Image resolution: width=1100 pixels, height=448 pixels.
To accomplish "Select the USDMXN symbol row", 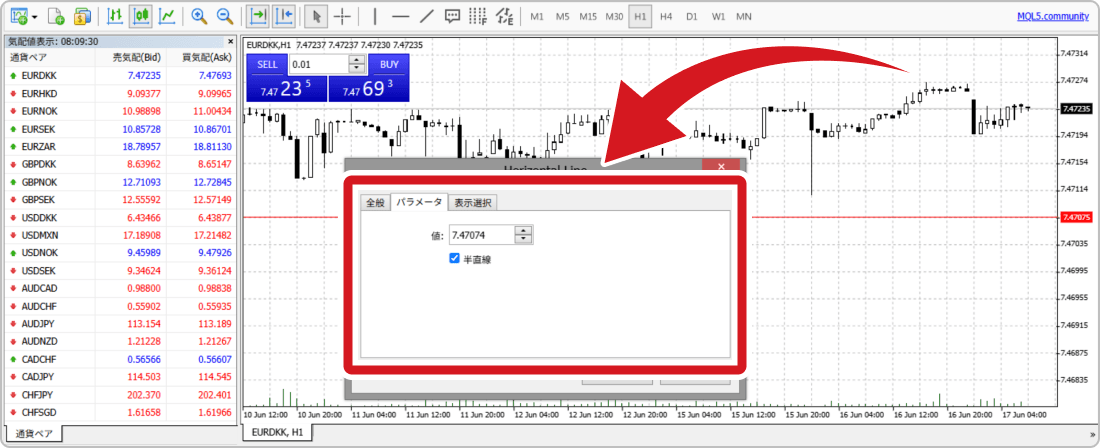I will pyautogui.click(x=121, y=235).
